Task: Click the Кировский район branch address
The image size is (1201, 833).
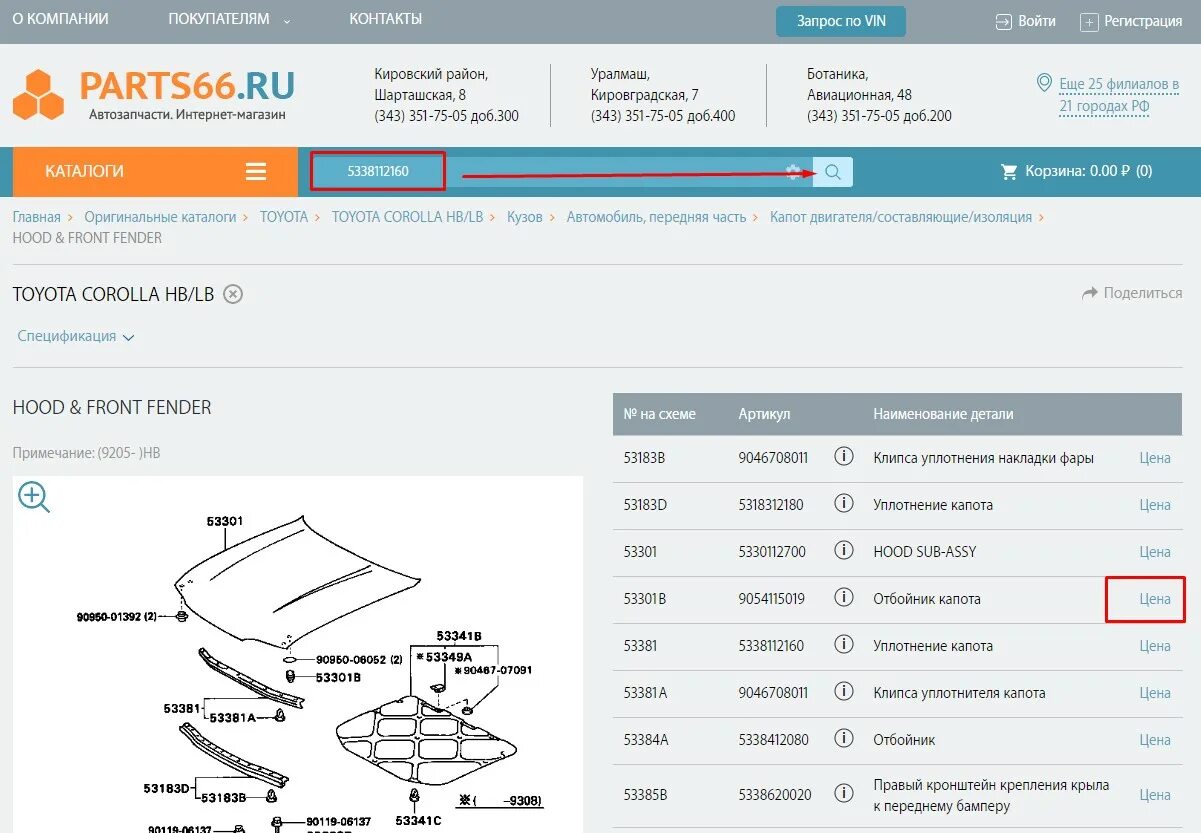Action: [x=447, y=95]
